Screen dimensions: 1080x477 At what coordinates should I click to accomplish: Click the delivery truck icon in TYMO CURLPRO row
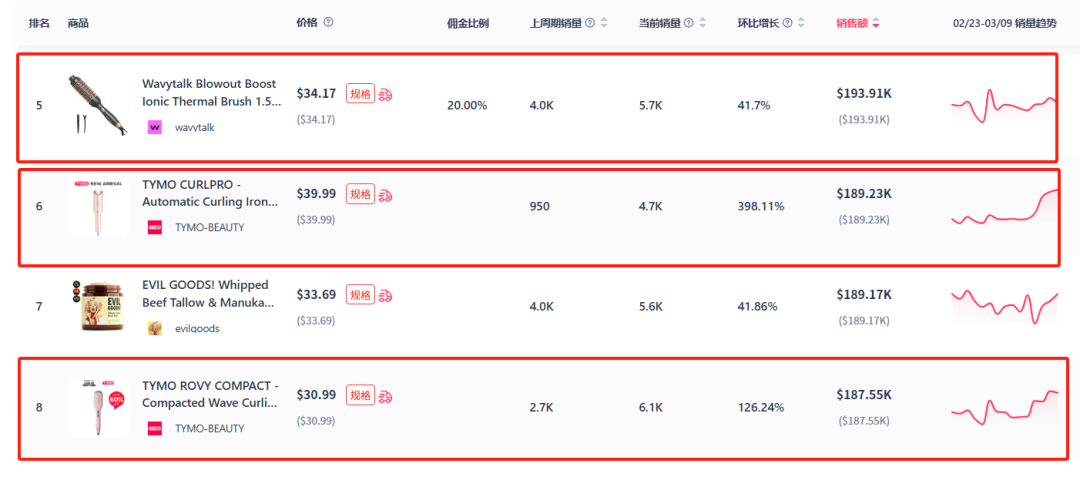coord(386,195)
